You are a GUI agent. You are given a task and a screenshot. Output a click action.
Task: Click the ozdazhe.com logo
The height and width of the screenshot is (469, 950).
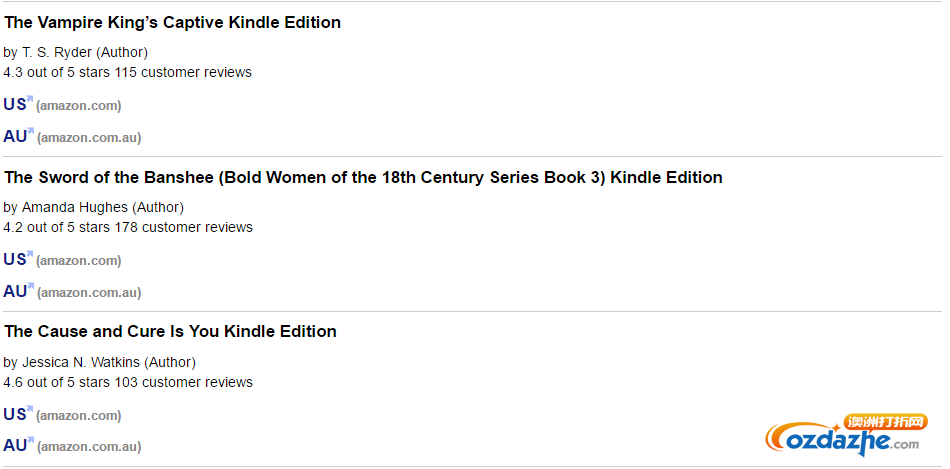coord(846,436)
